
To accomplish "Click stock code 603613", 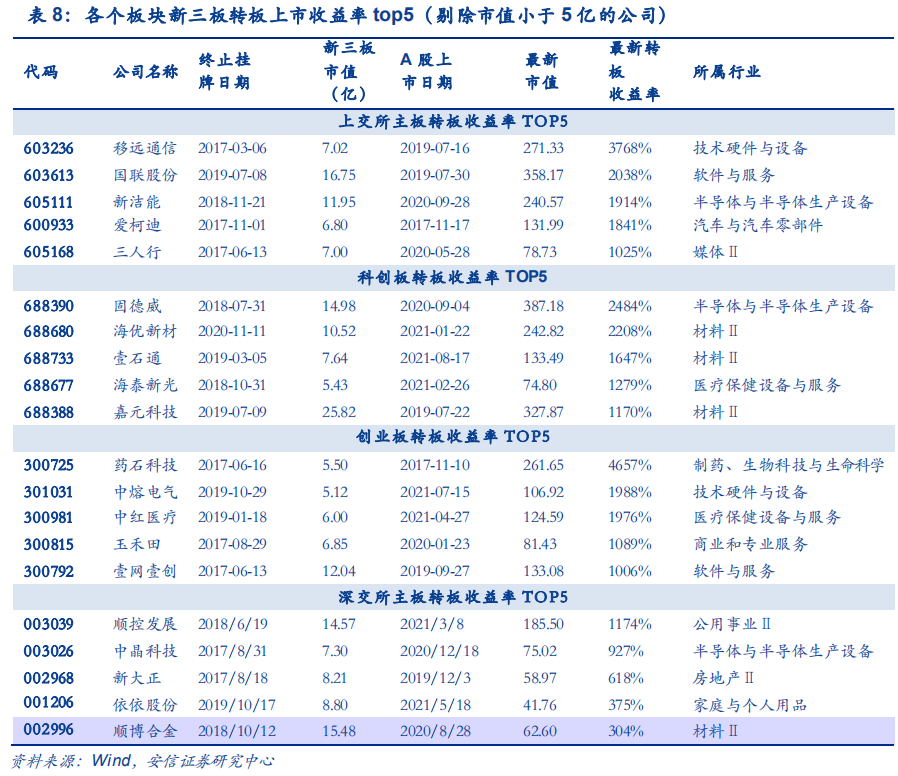I will 49,176.
